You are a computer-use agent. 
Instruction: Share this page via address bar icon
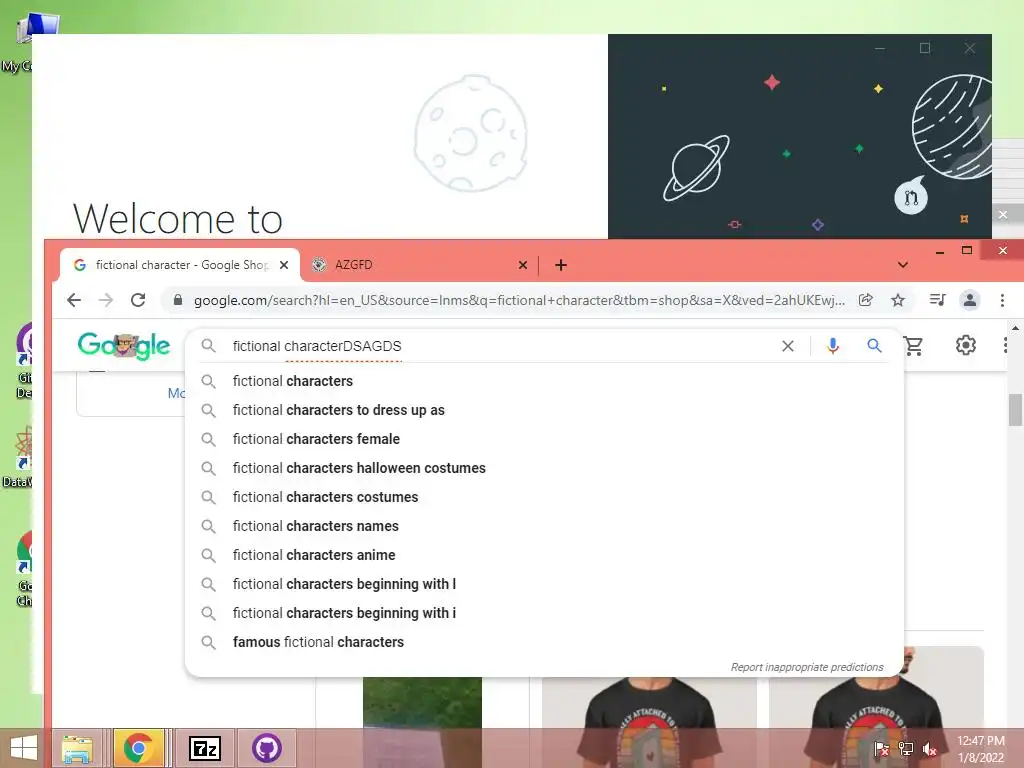tap(865, 300)
